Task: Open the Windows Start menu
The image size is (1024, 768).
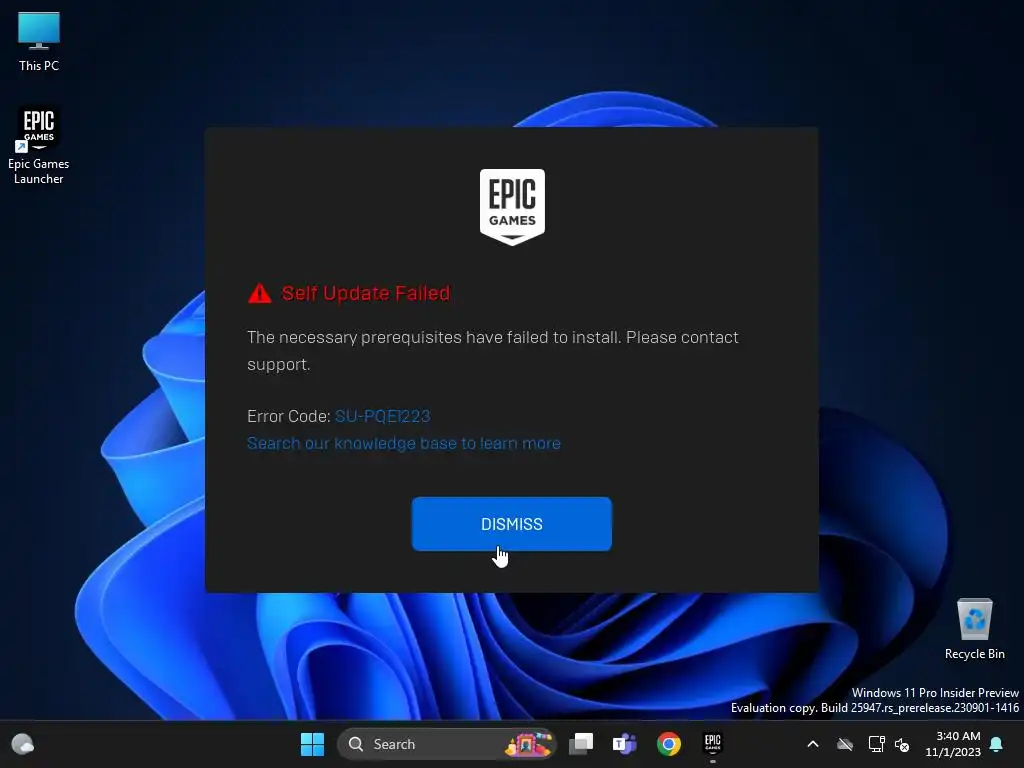Action: [x=312, y=744]
